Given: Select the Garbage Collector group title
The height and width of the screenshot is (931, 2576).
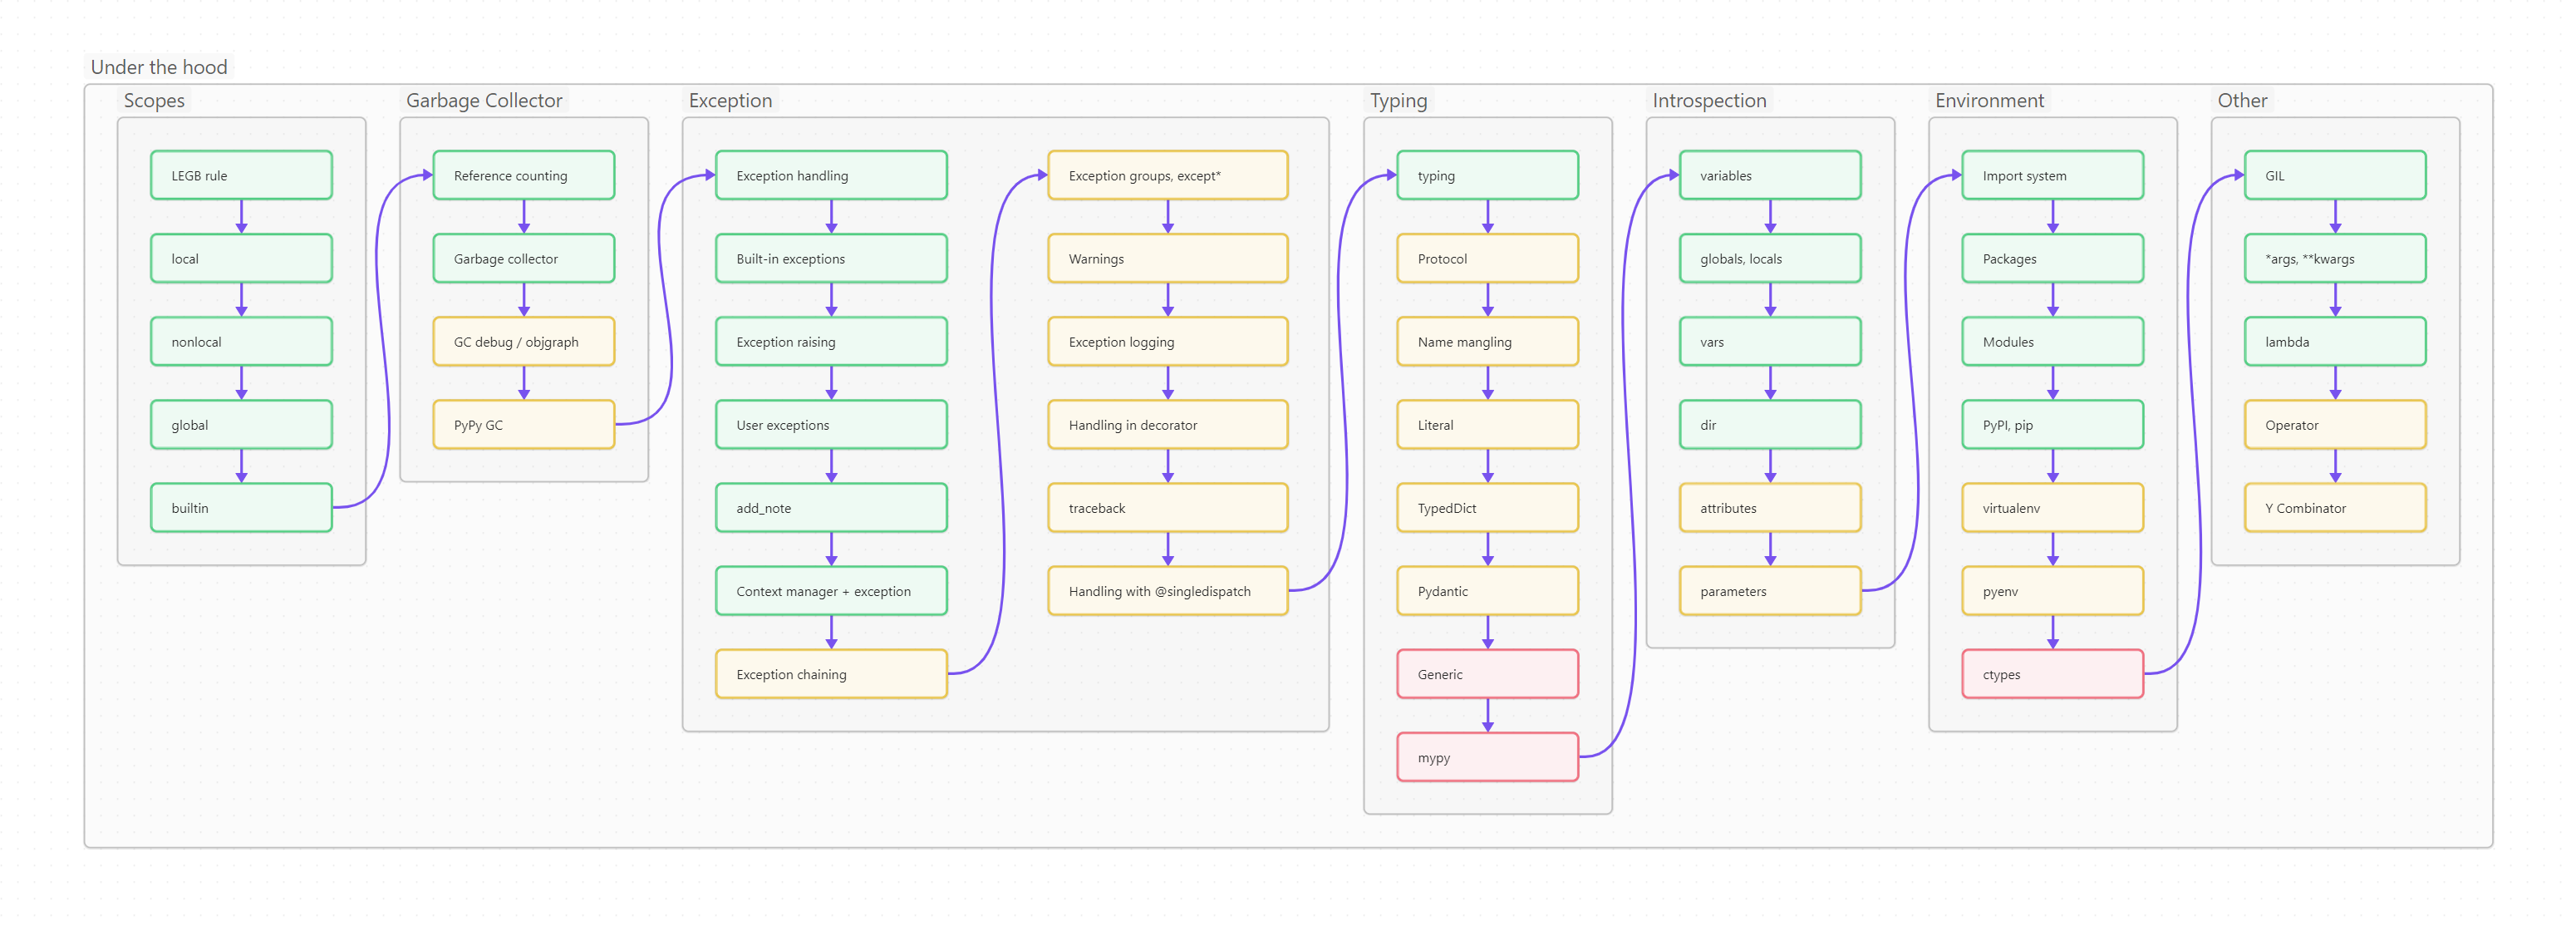Looking at the screenshot, I should click(x=484, y=100).
